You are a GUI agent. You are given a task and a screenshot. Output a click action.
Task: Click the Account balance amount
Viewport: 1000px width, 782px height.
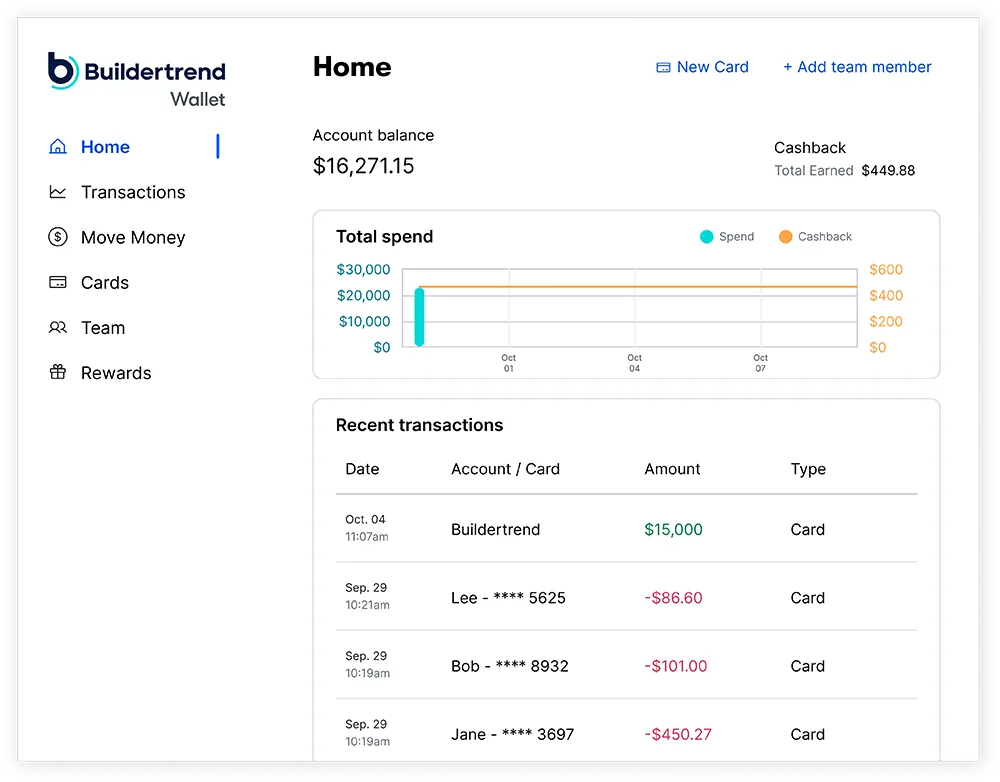click(x=363, y=166)
